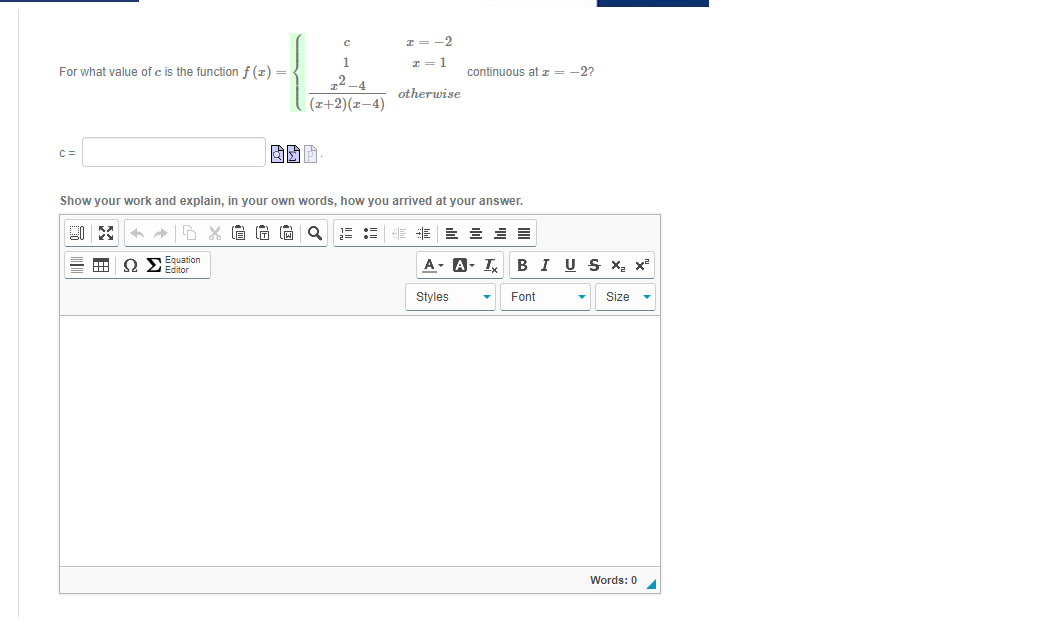
Task: Toggle underline formatting
Action: point(570,265)
